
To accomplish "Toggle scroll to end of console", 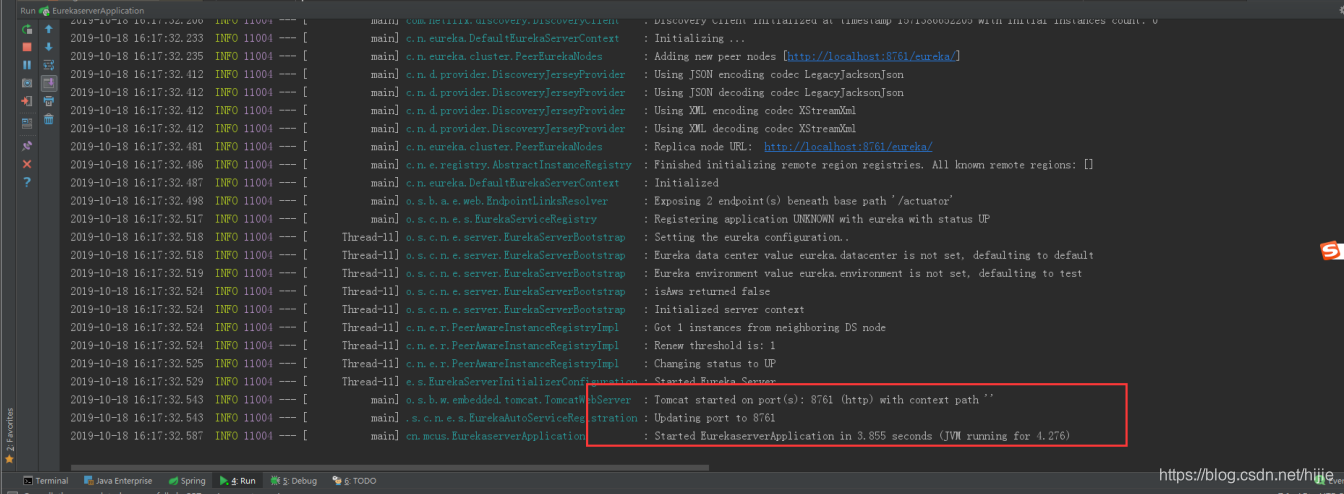I will coord(48,83).
